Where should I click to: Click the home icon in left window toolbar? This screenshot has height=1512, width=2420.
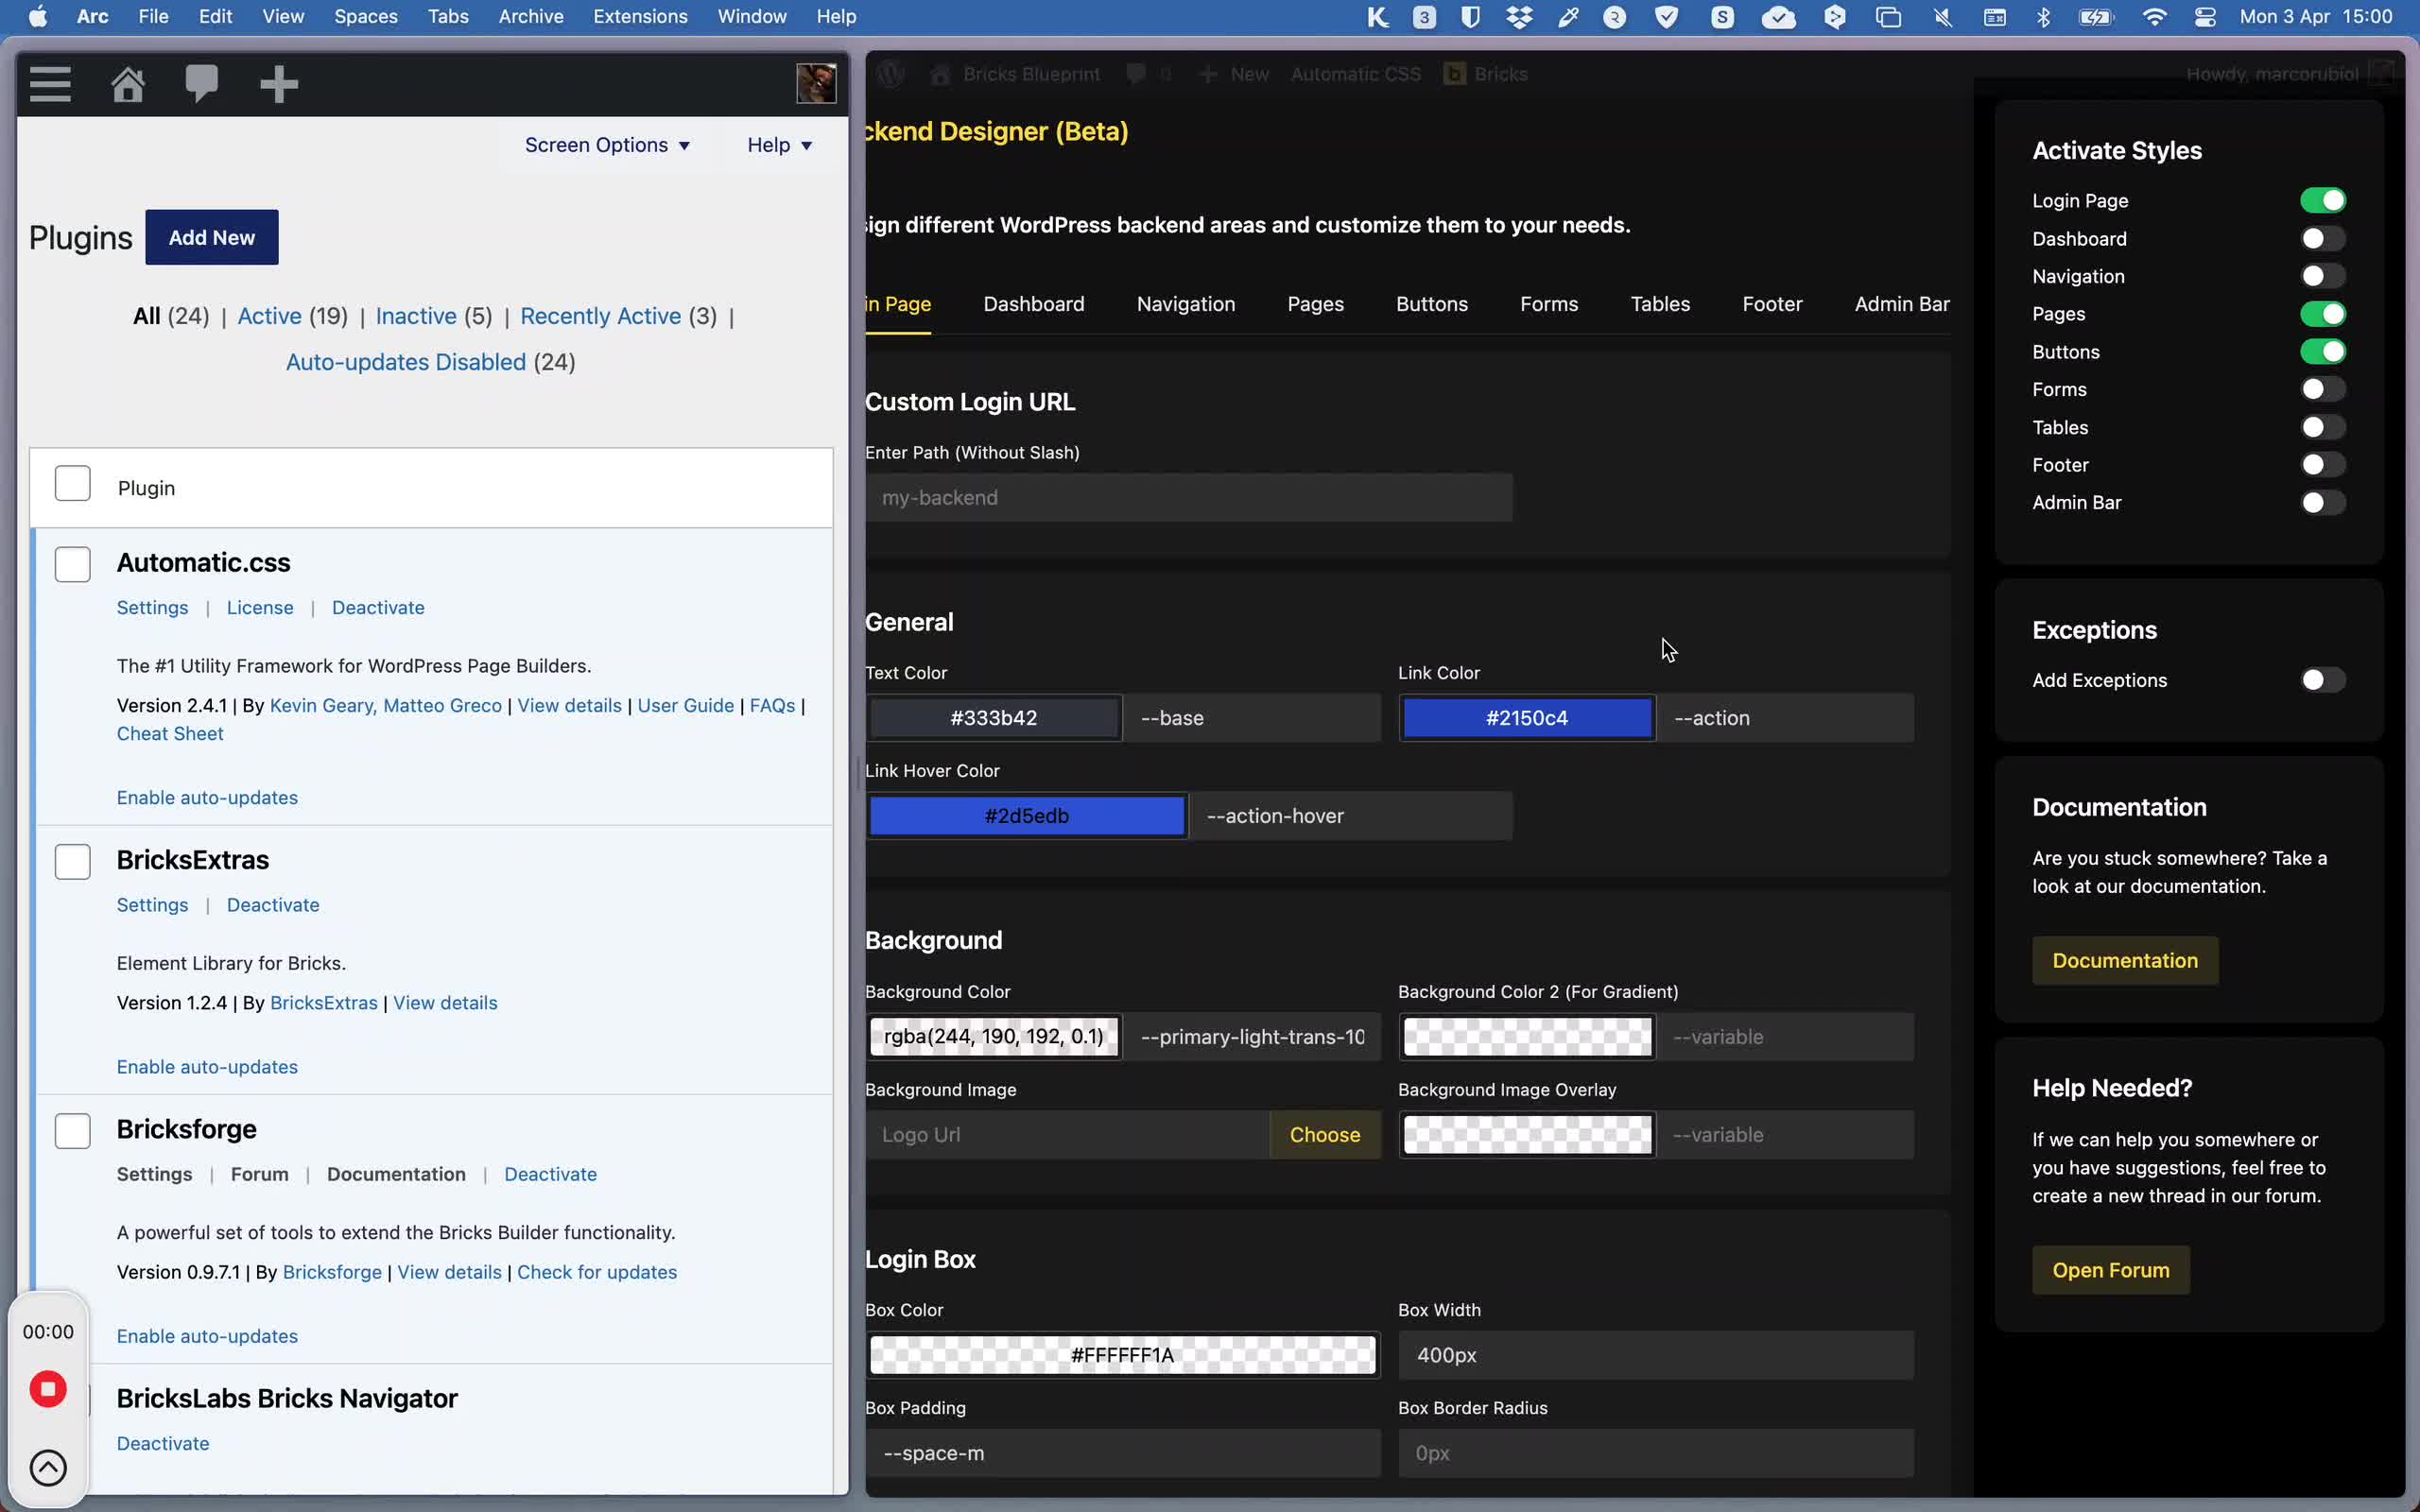point(127,84)
